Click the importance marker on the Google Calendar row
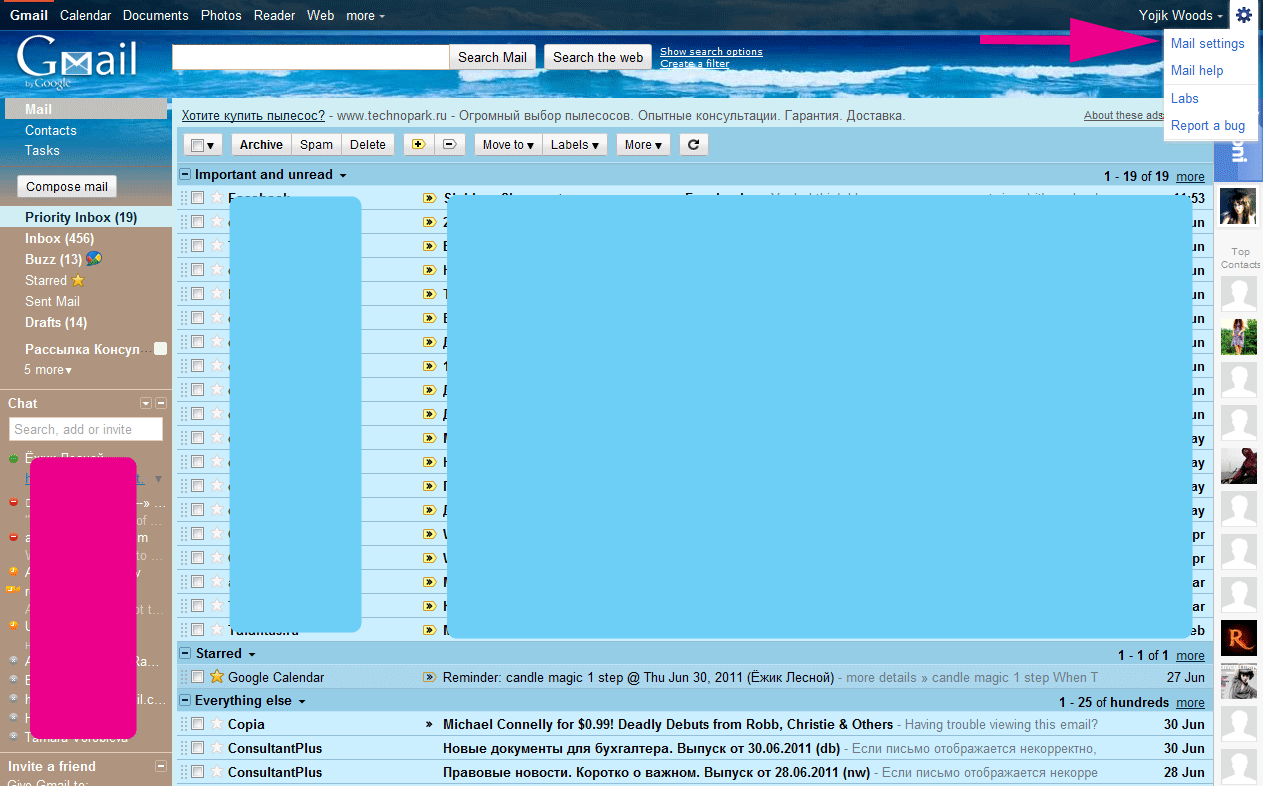 point(430,676)
